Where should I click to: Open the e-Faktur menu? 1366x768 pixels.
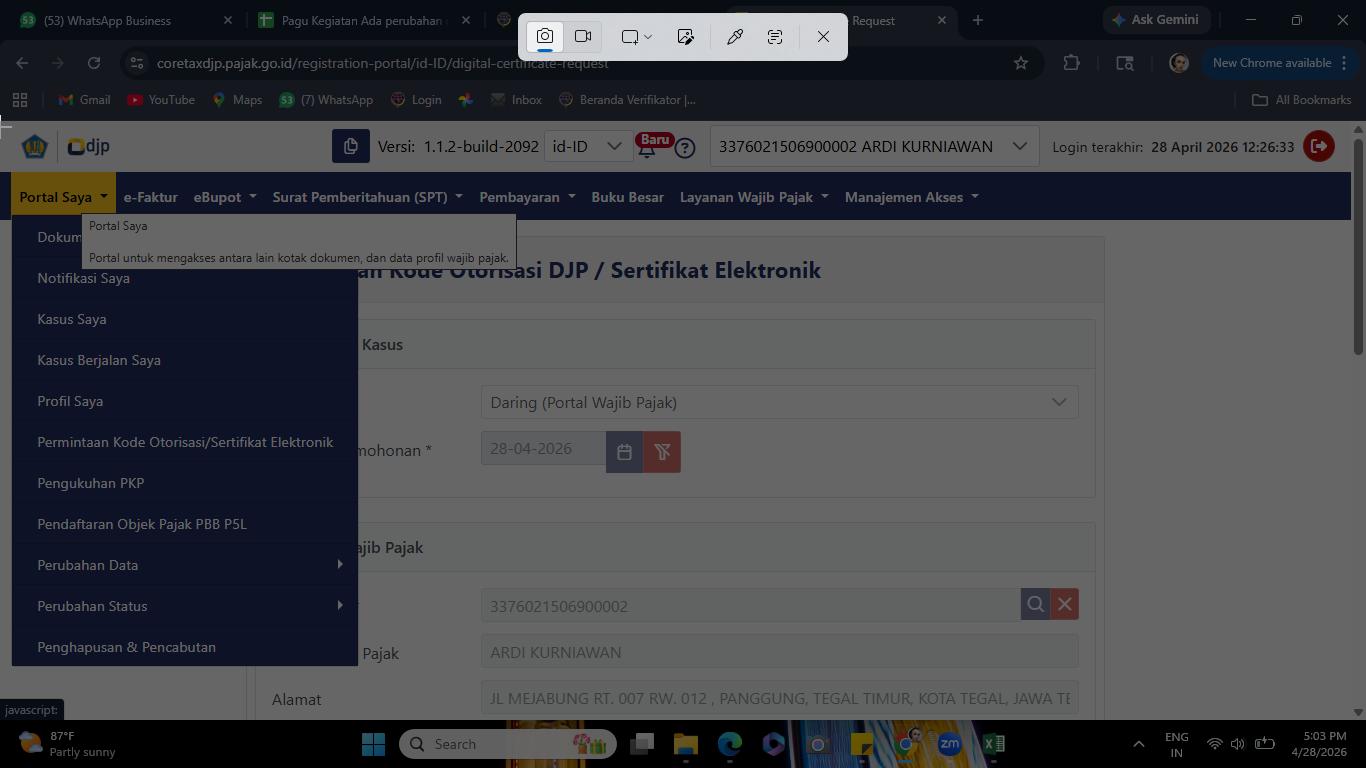coord(151,197)
